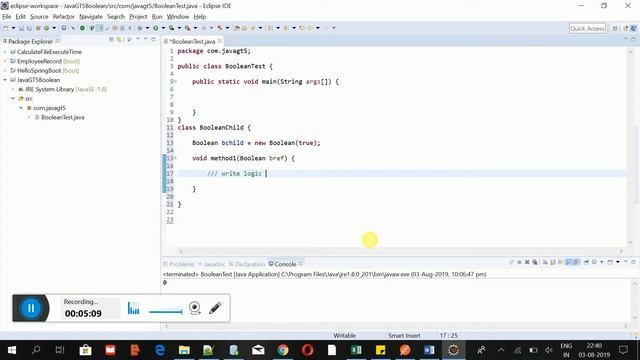This screenshot has width=640, height=360.
Task: Open the Windows notification center
Action: pyautogui.click(x=623, y=350)
